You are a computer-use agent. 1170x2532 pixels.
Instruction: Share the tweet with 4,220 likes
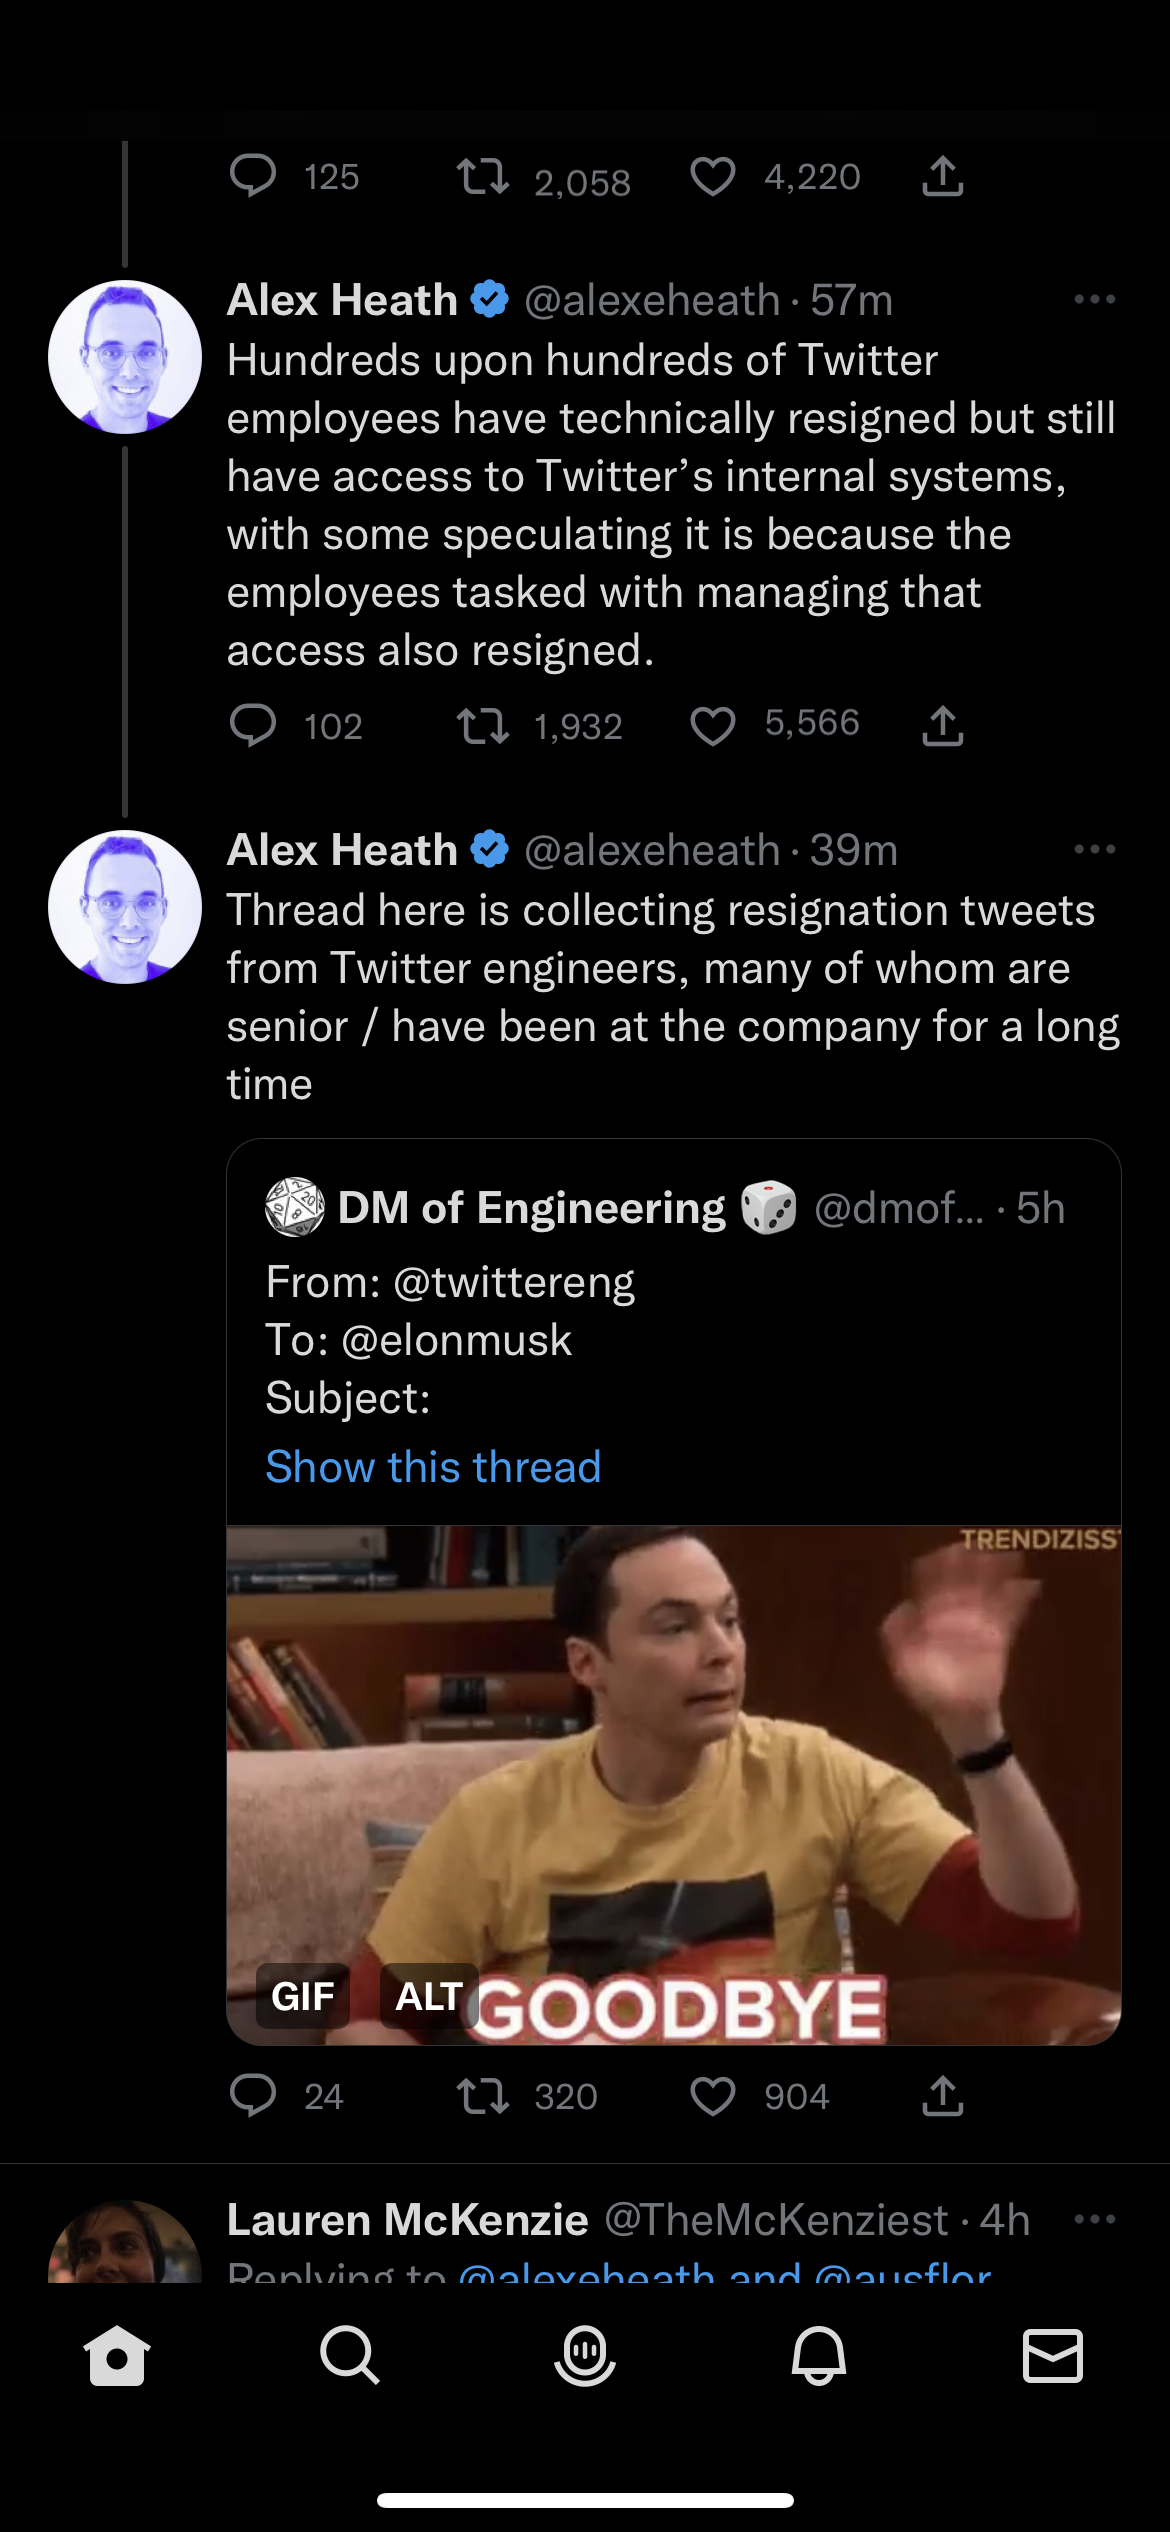(x=942, y=177)
